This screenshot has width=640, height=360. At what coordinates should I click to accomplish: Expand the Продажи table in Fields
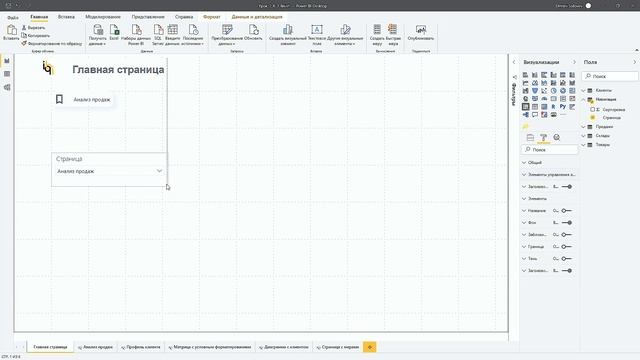tap(583, 127)
